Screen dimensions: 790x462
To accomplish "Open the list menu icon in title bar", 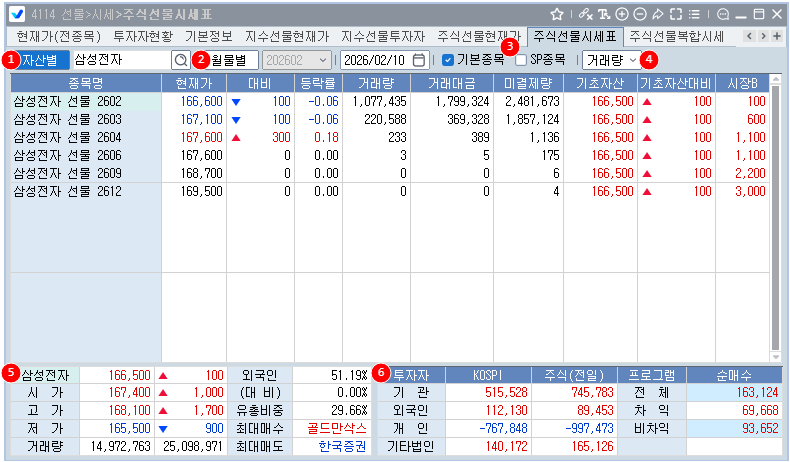I will click(694, 14).
